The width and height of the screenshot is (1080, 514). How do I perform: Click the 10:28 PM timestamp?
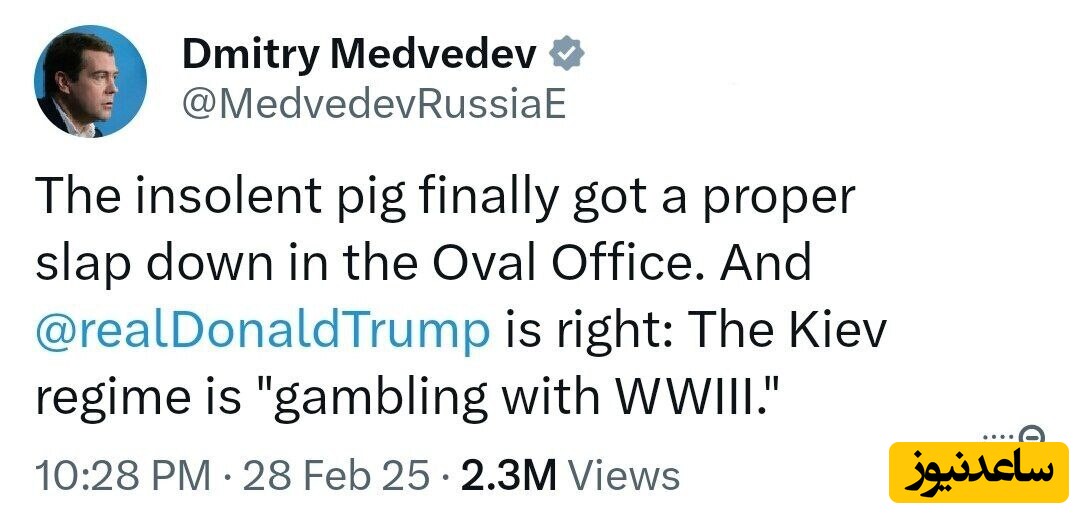[x=123, y=475]
